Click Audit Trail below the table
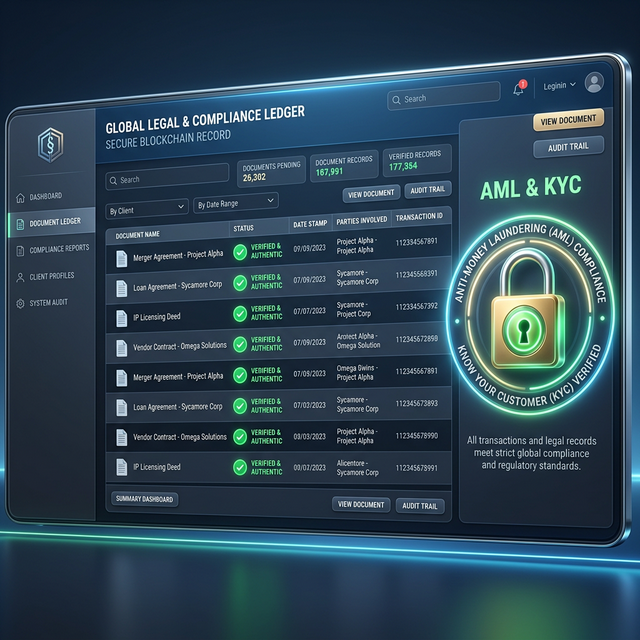Viewport: 640px width, 640px height. point(420,506)
